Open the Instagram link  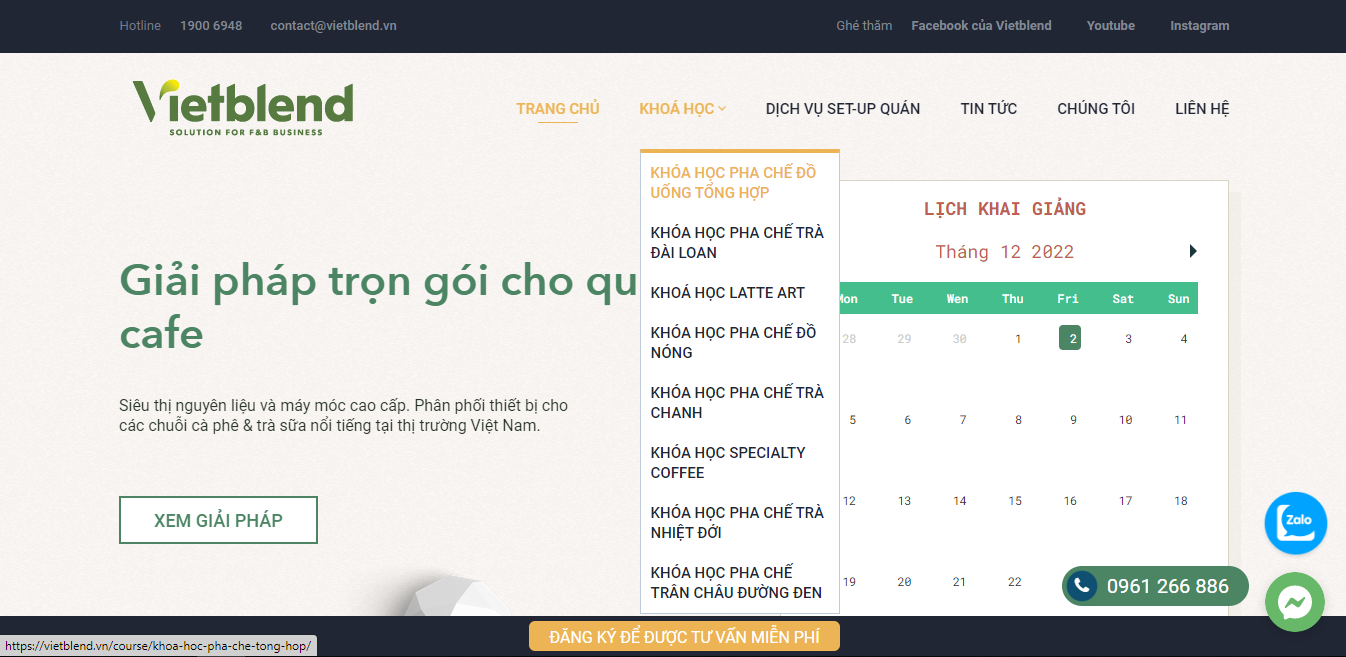(1200, 26)
